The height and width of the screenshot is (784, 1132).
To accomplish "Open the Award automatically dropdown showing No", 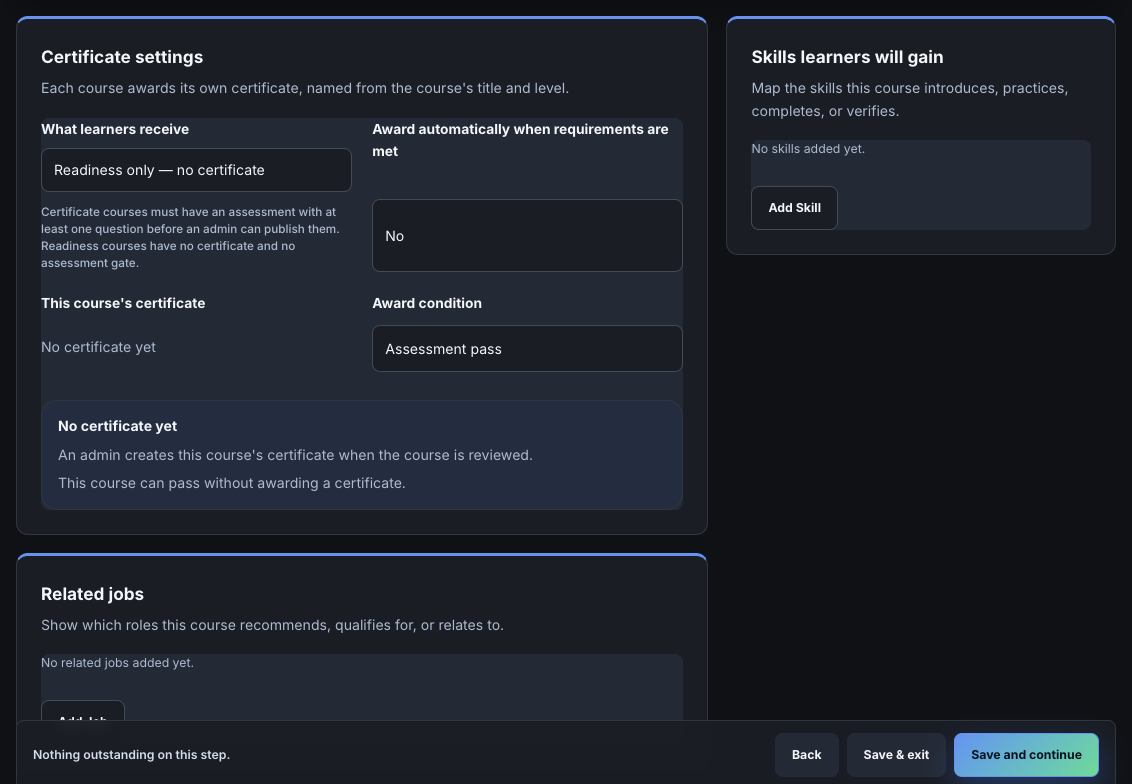I will click(x=527, y=235).
